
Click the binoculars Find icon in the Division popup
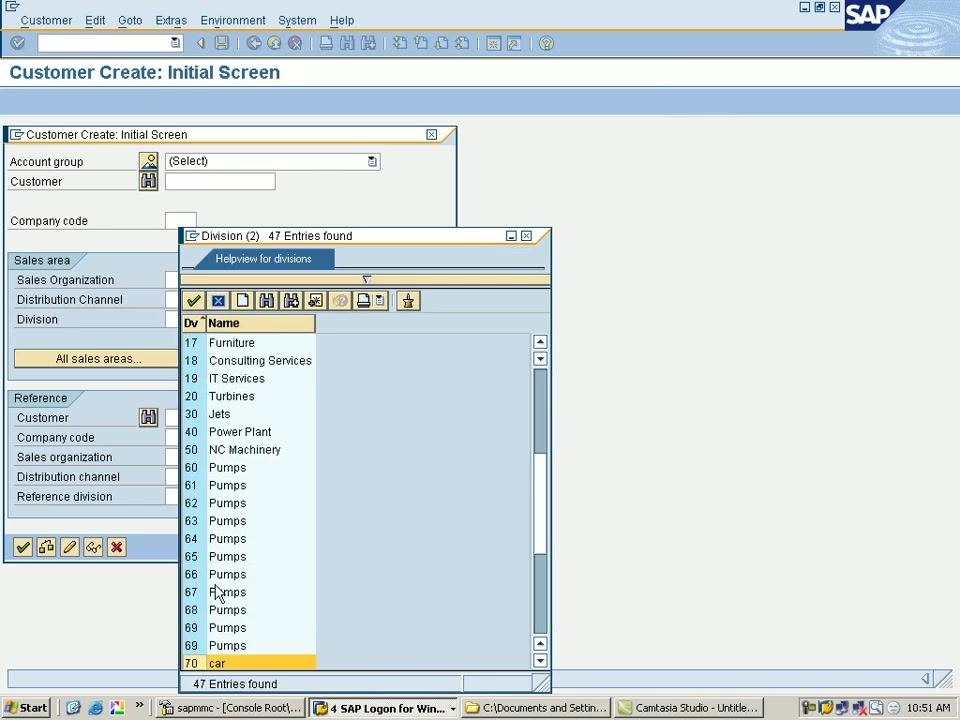266,301
